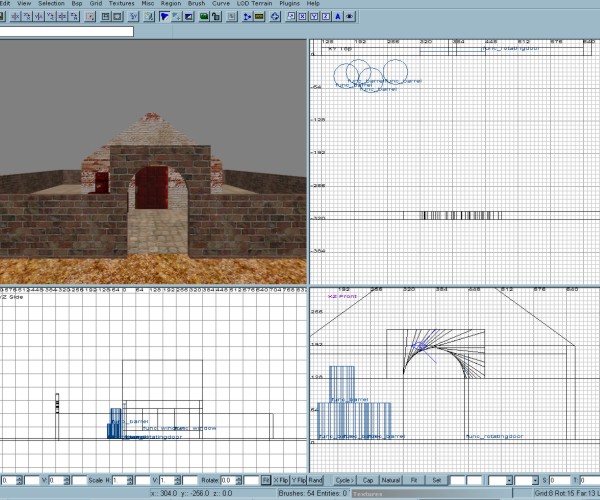The image size is (600, 500).
Task: Open the Edit menu
Action: click(5, 3)
